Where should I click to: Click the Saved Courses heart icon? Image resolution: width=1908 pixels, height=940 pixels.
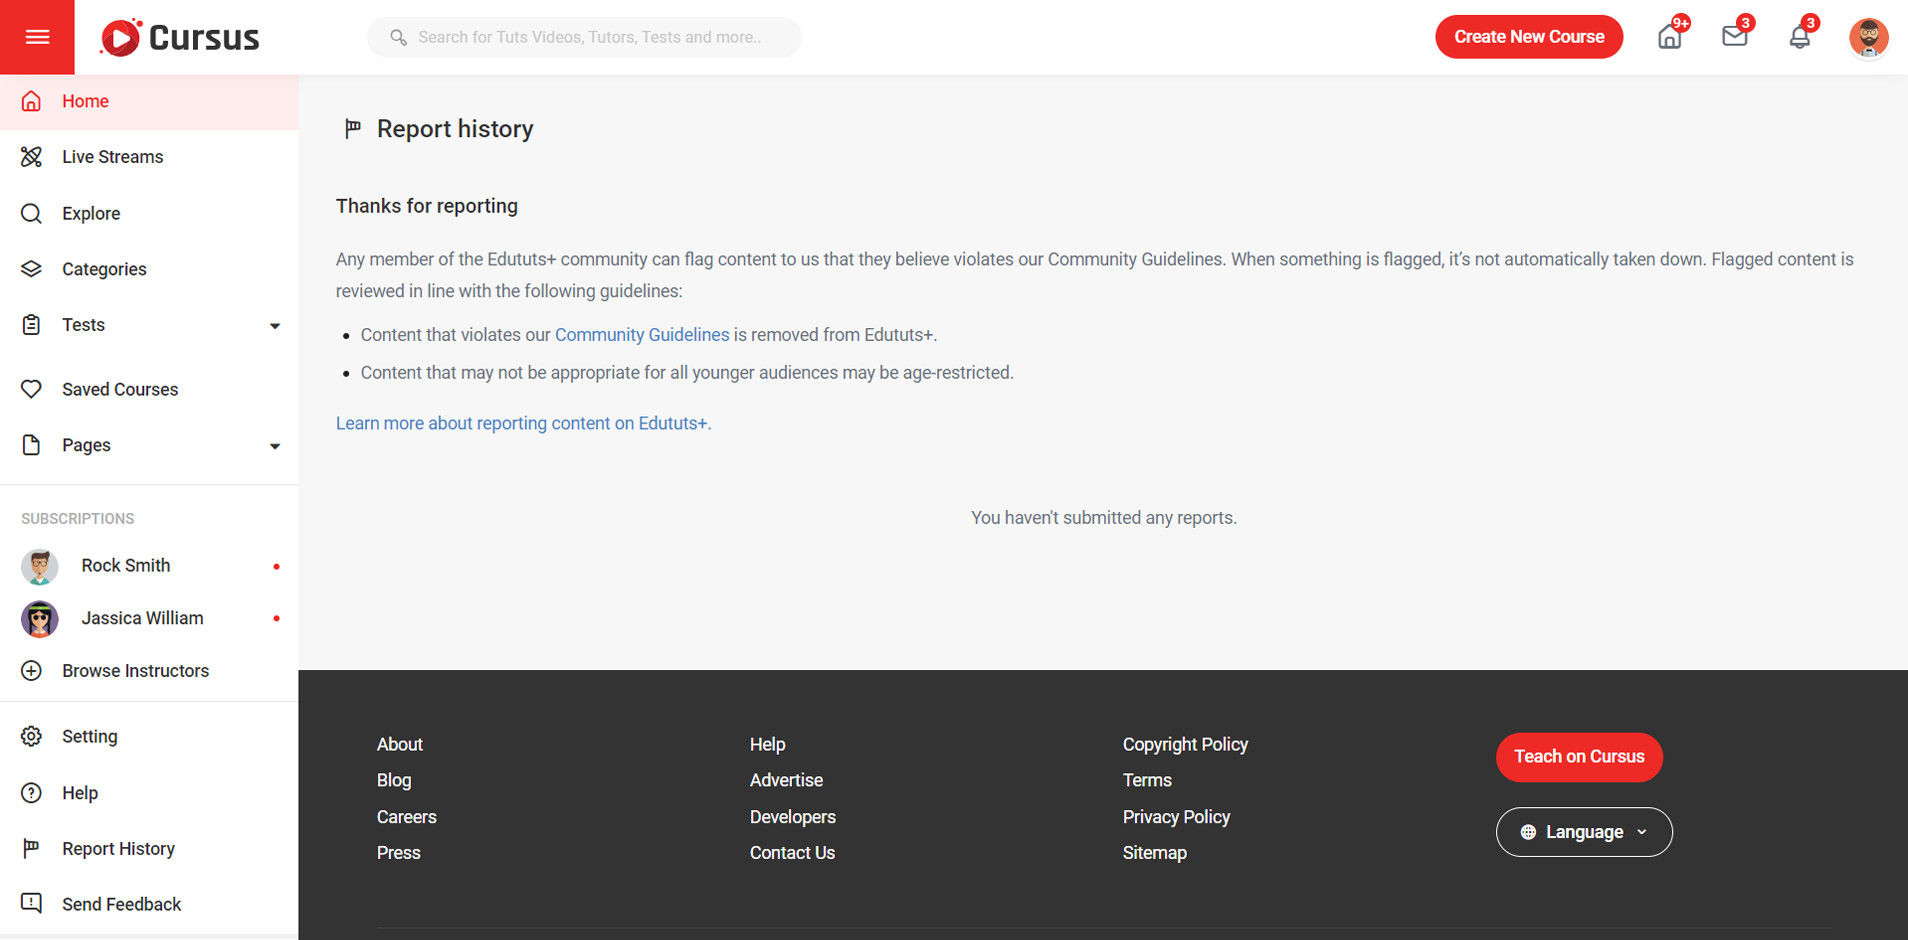[32, 389]
